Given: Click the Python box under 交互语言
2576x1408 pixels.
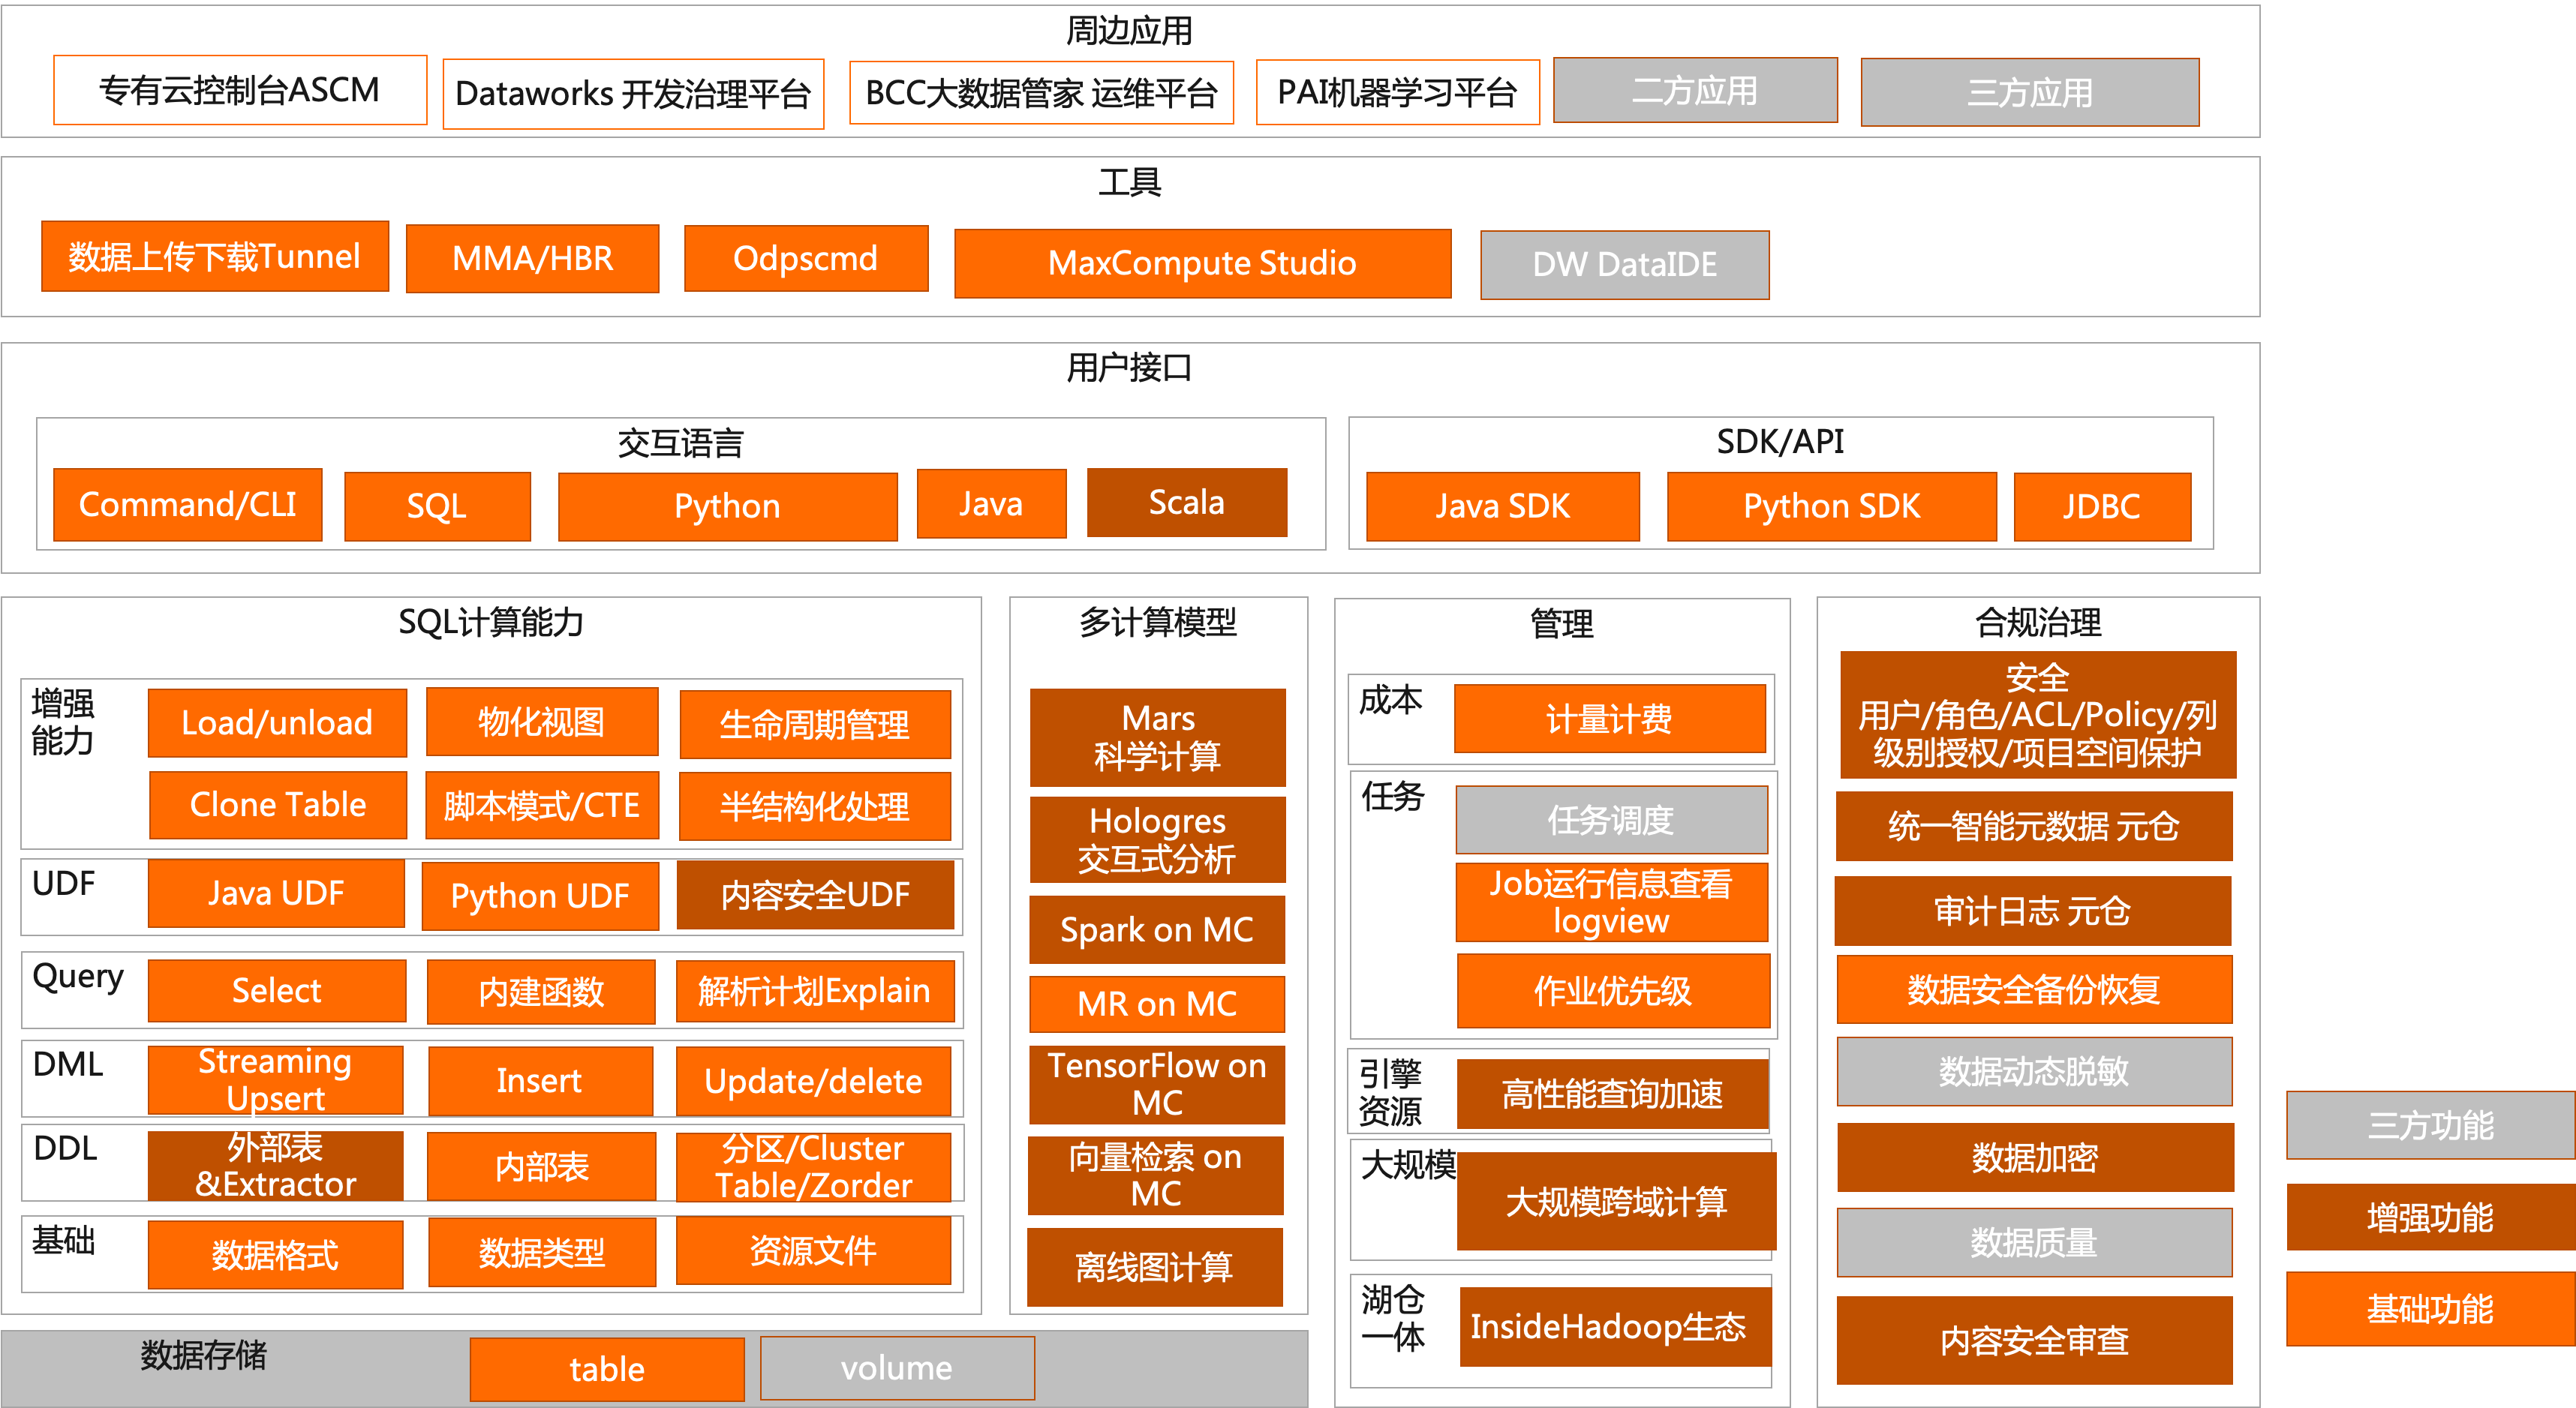Looking at the screenshot, I should (x=727, y=507).
